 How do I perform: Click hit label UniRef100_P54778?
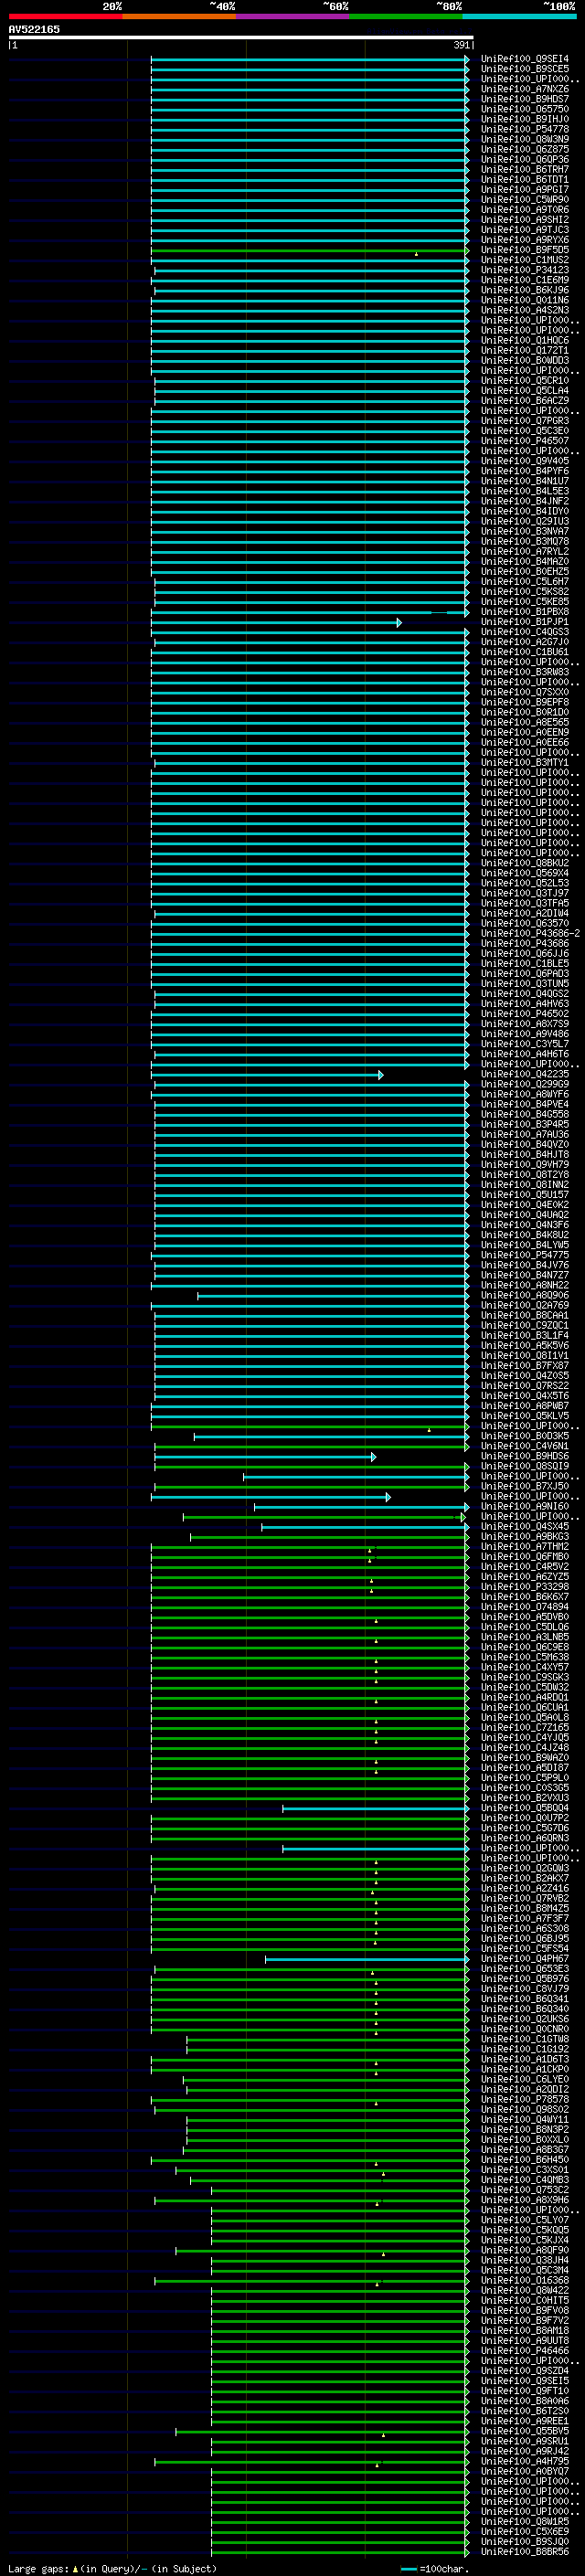[x=525, y=129]
